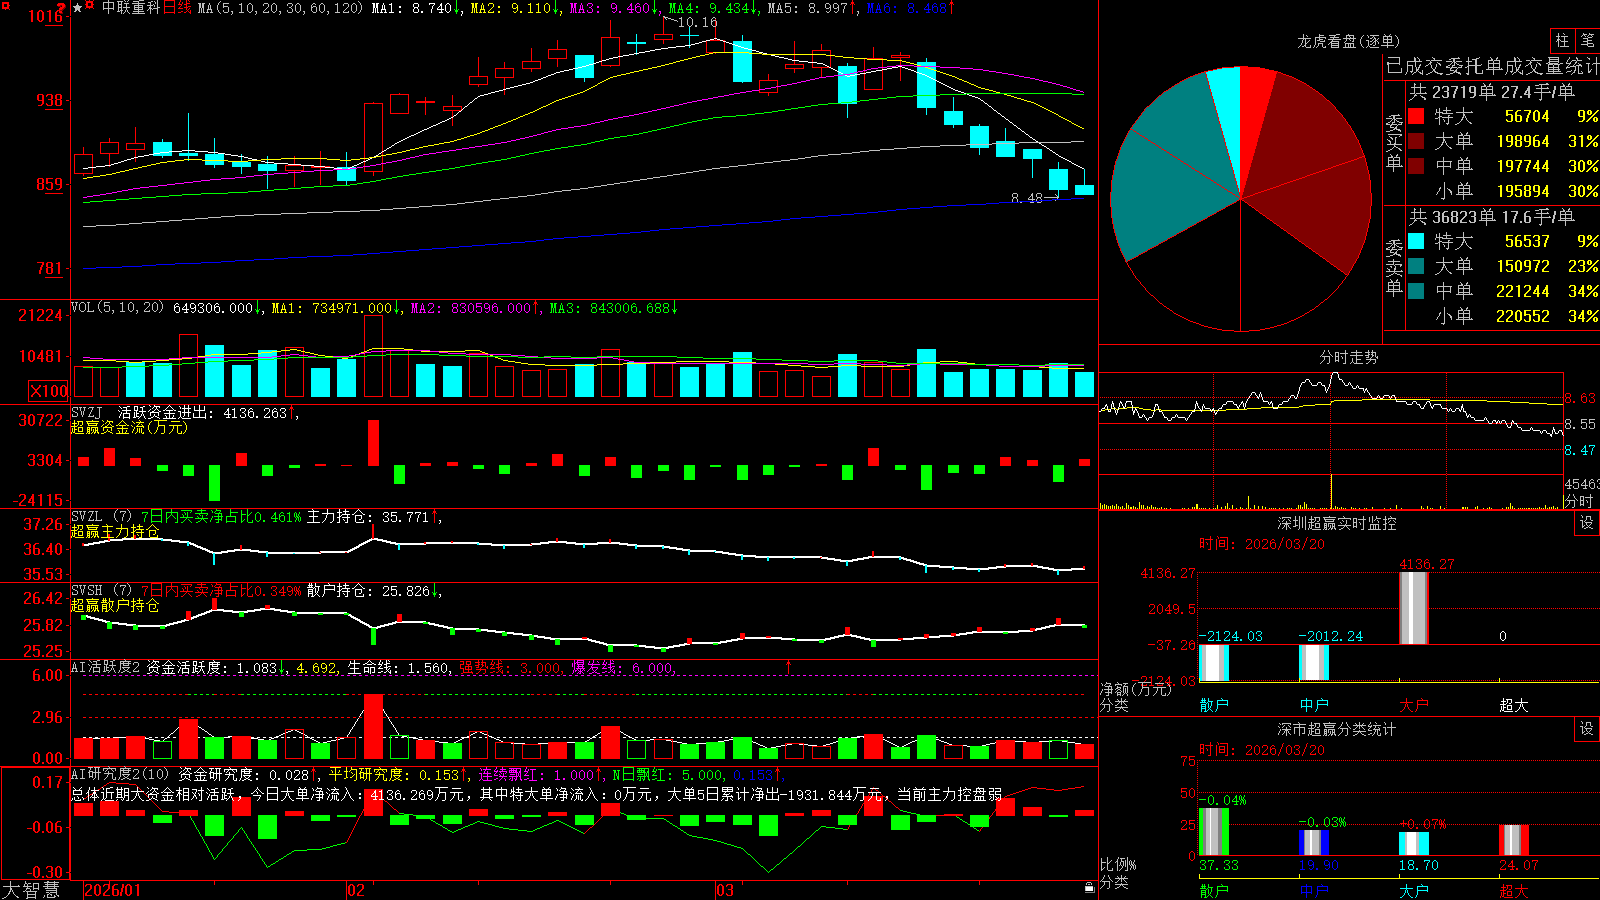This screenshot has height=900, width=1600.
Task: Click the 共 36823单 sell orders summary
Action: coord(1491,217)
